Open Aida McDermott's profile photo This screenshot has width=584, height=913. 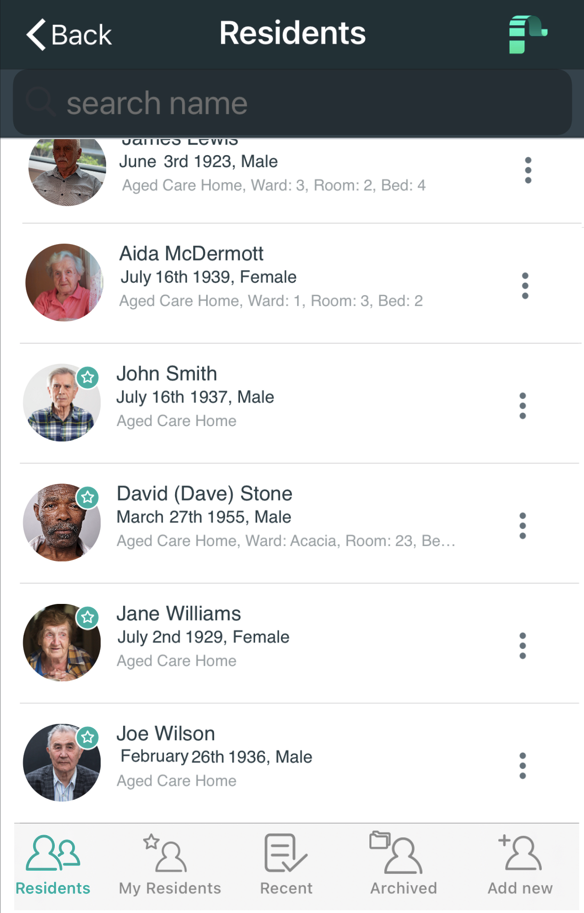click(x=64, y=282)
